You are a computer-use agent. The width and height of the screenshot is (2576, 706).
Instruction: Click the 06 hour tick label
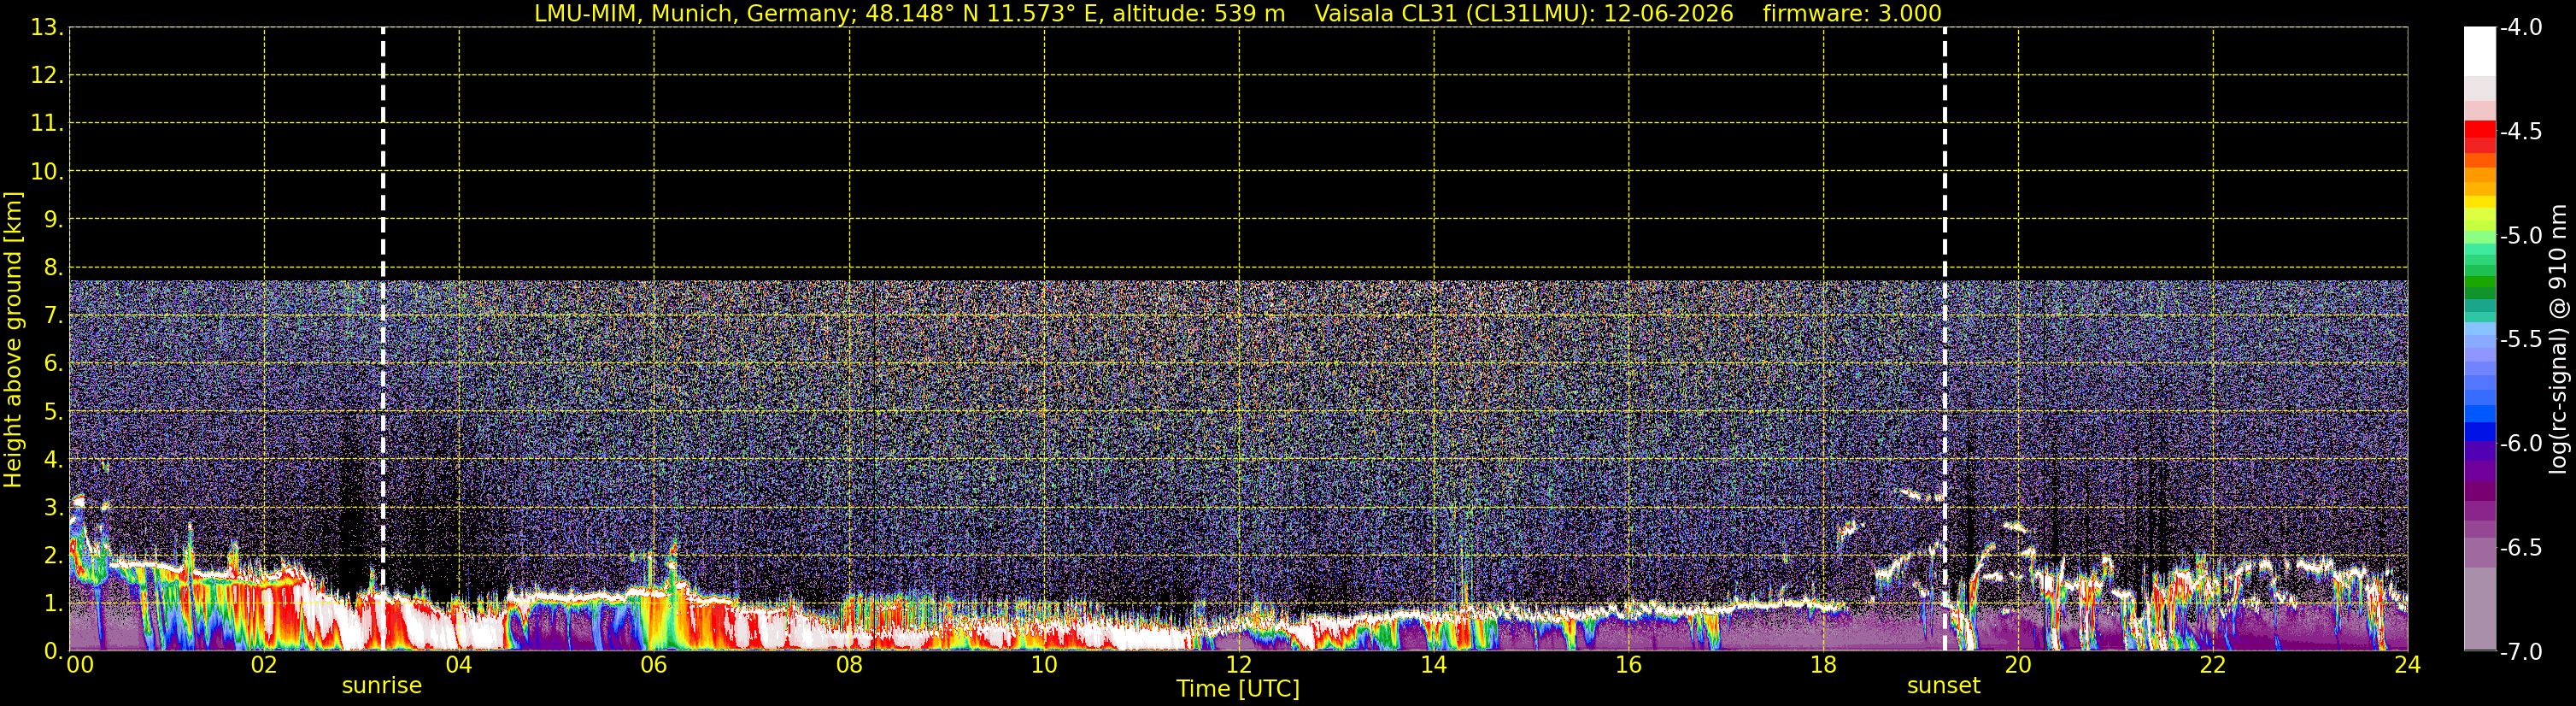click(x=654, y=665)
